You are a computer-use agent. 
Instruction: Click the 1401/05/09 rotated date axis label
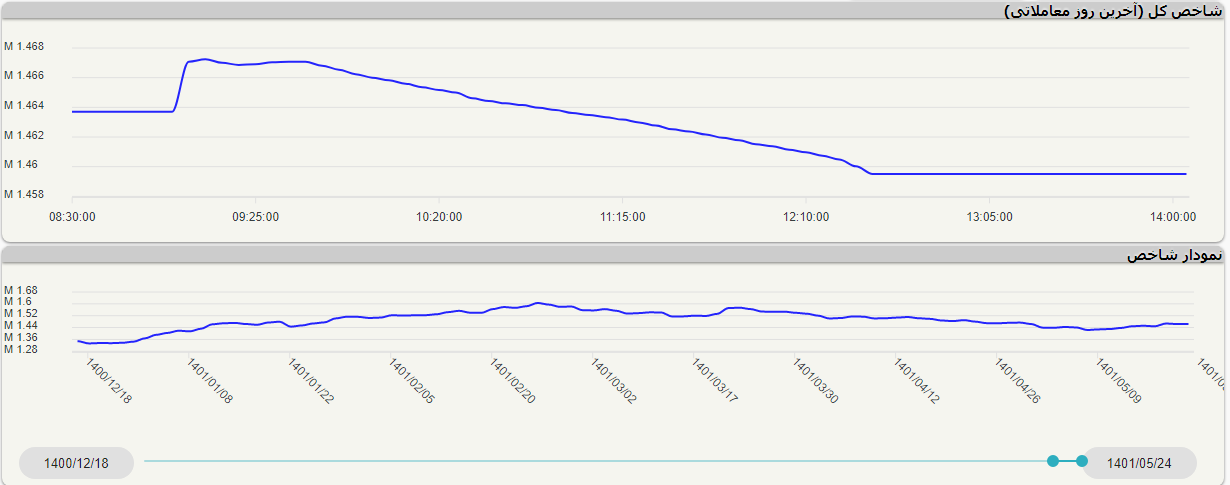pyautogui.click(x=1119, y=381)
